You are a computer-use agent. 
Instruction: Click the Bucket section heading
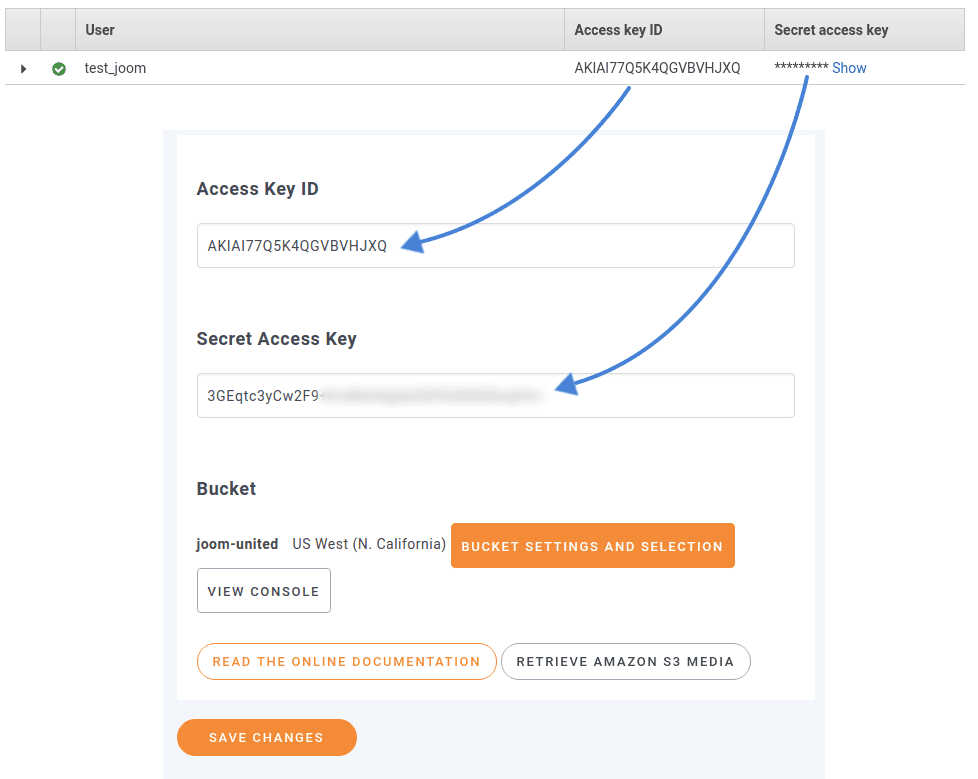click(226, 488)
